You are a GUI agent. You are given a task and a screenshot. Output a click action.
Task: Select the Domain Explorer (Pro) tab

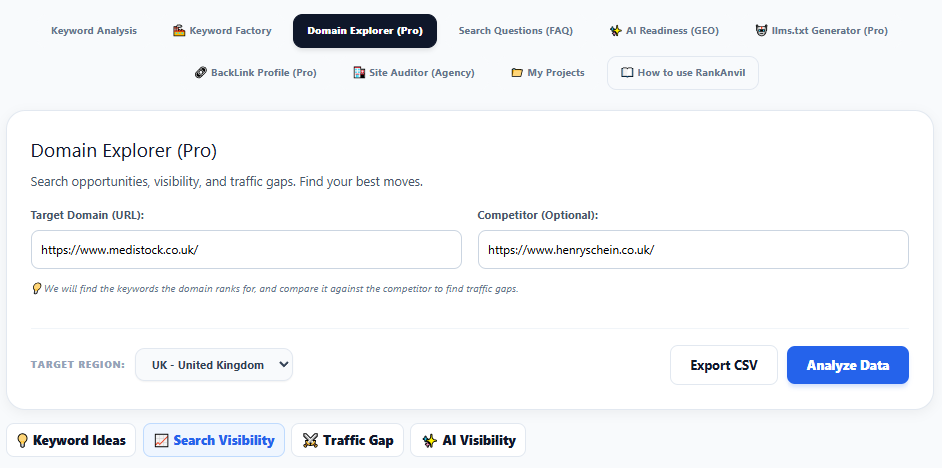point(365,31)
